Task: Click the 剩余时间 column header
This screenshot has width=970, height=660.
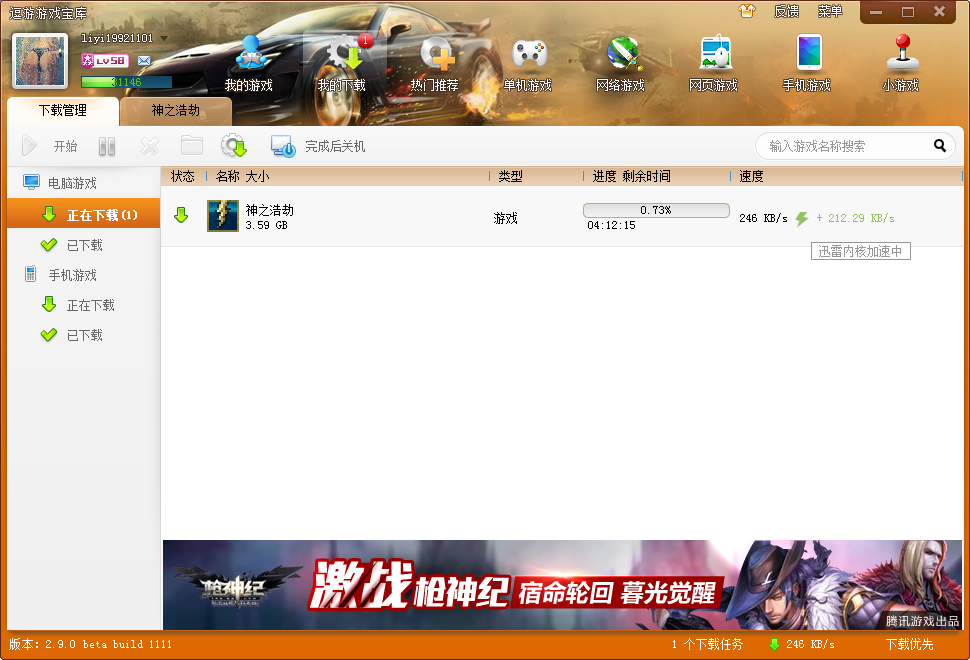Action: coord(646,176)
